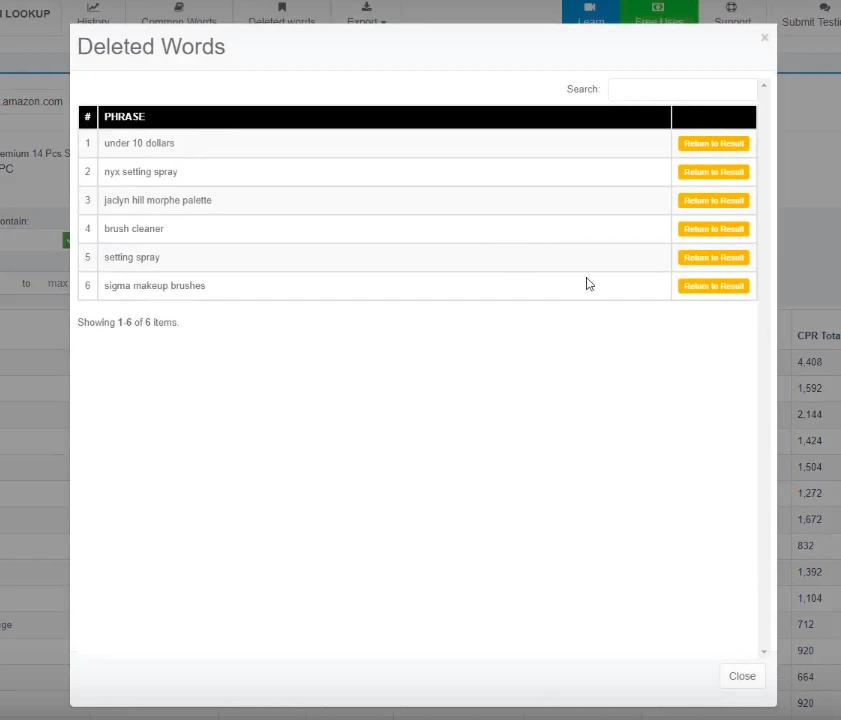The width and height of the screenshot is (841, 720).
Task: Return "under 10 dollars" to results
Action: pyautogui.click(x=713, y=143)
